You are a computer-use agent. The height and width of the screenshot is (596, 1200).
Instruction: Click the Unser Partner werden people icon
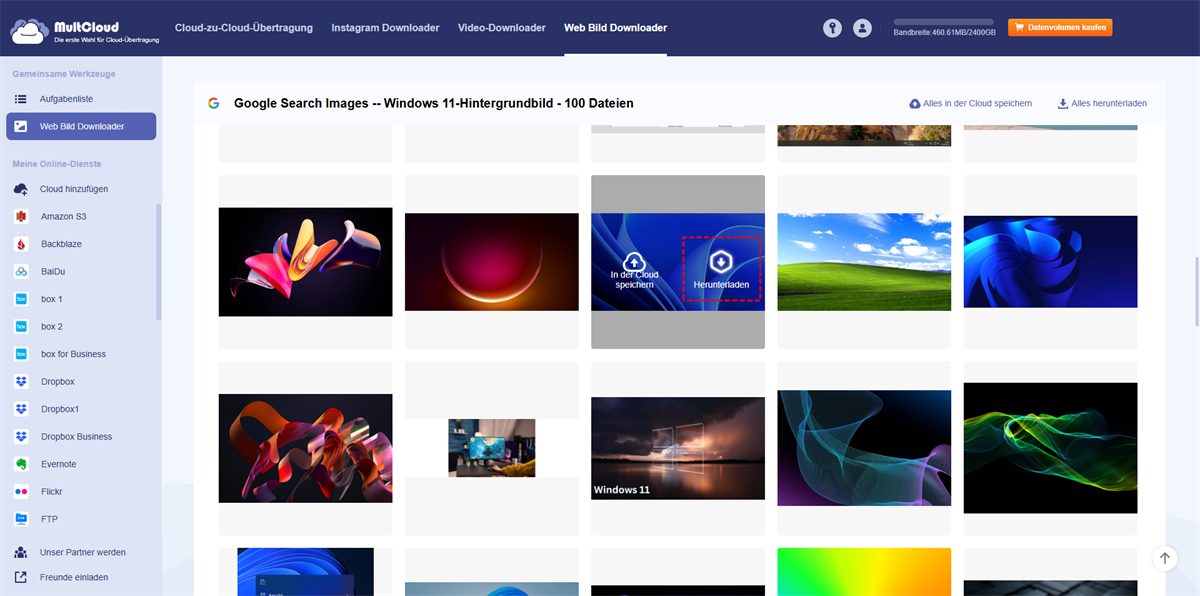click(21, 552)
